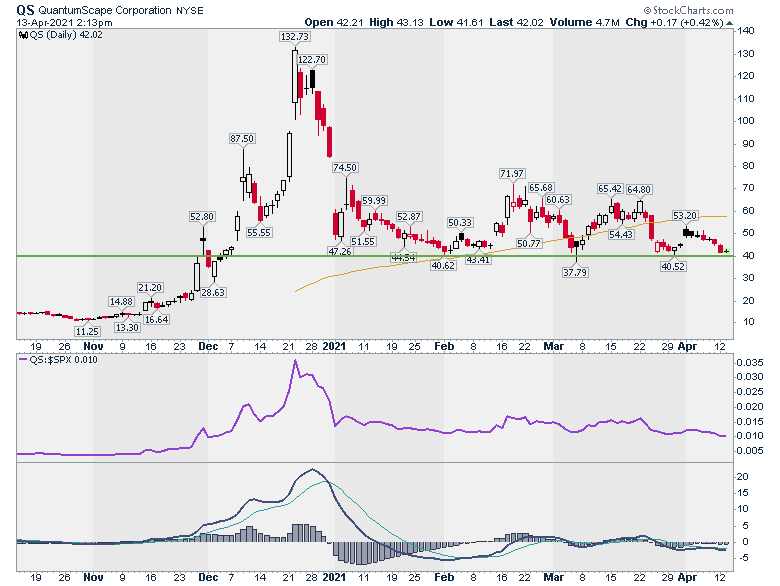Click the Chg +0.17 (+0.42%) reading
The width and height of the screenshot is (780, 586).
pos(674,22)
